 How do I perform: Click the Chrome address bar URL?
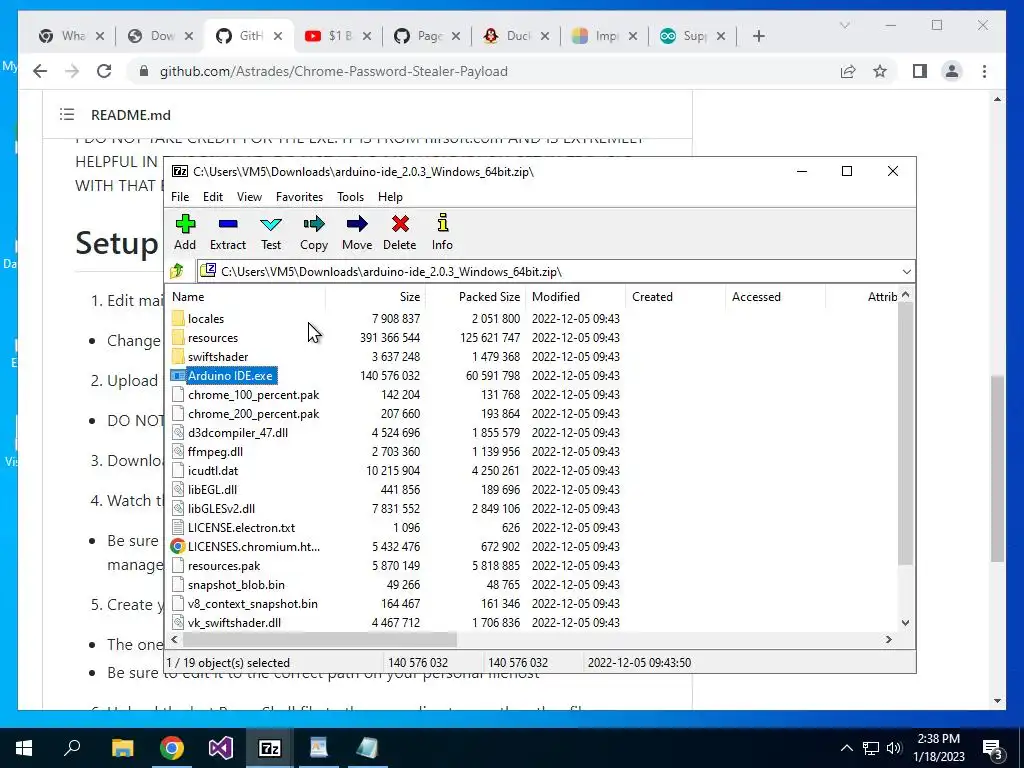334,71
